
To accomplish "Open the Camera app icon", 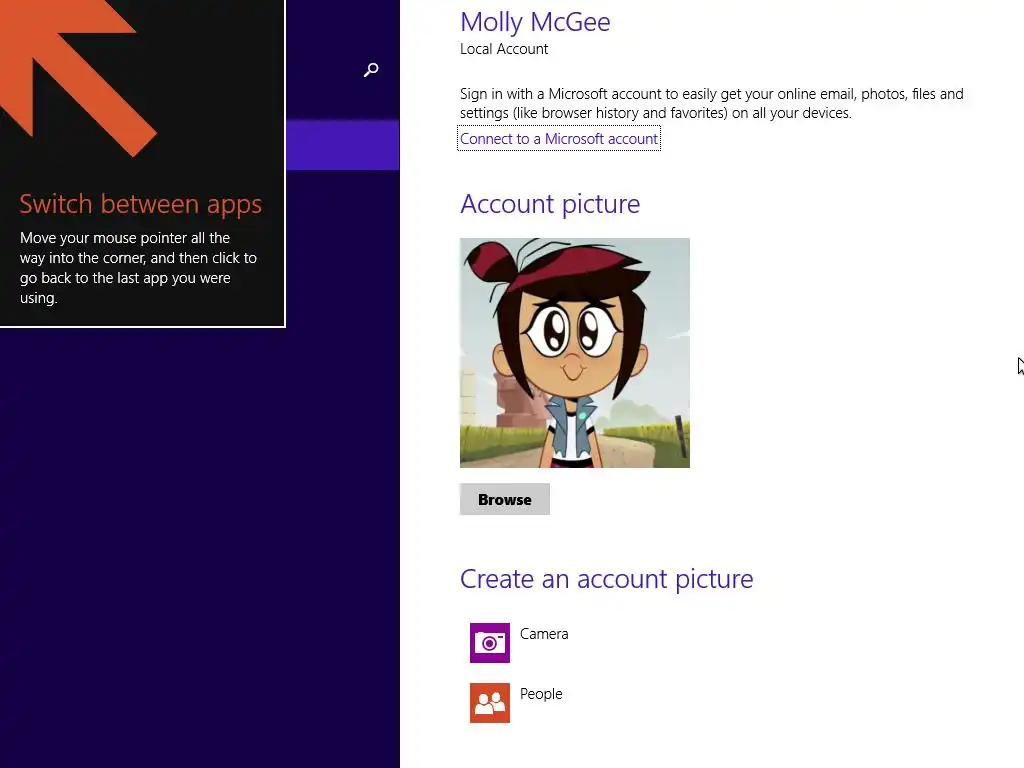I will tap(490, 643).
